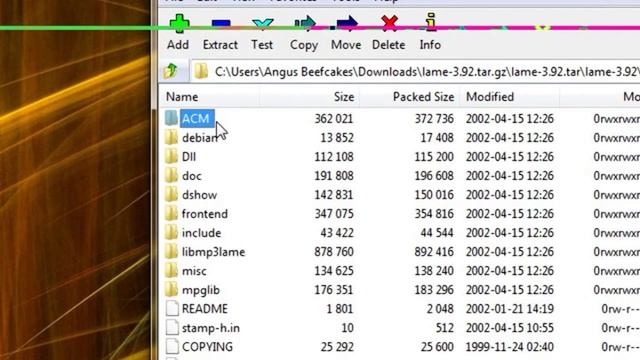
Task: Click the Copy toolbar icon
Action: tap(305, 24)
